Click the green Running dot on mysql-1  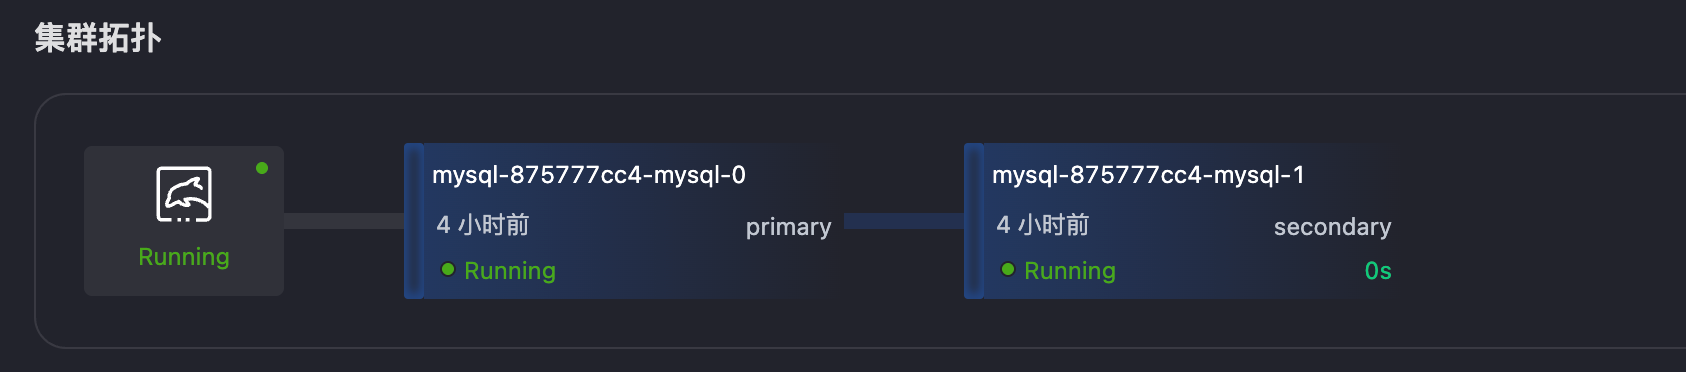(1008, 269)
